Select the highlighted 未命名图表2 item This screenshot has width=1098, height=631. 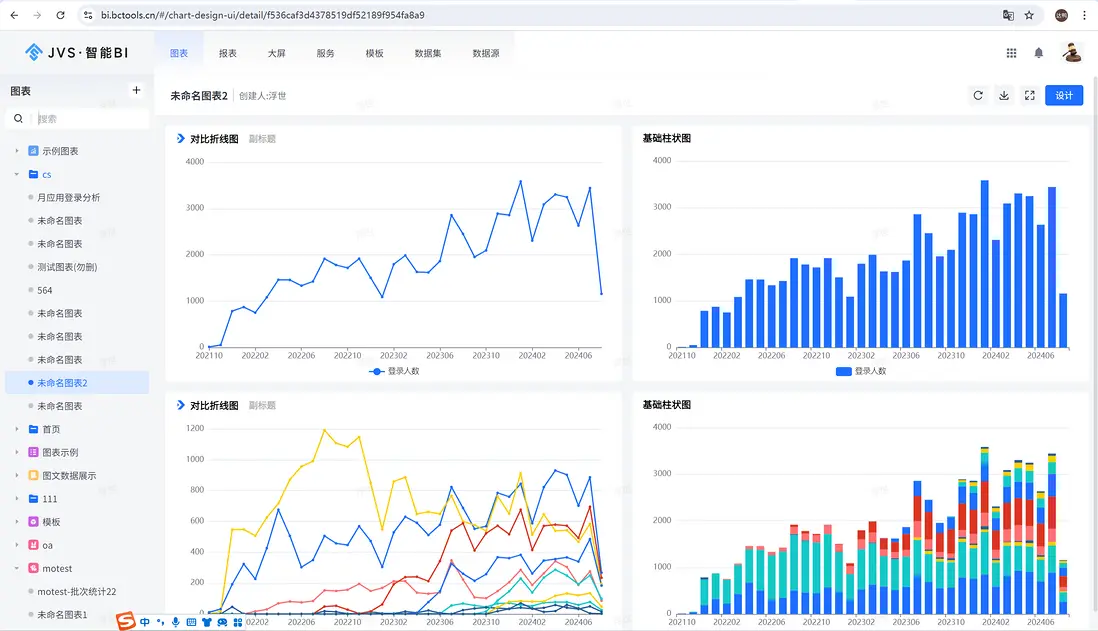[77, 383]
